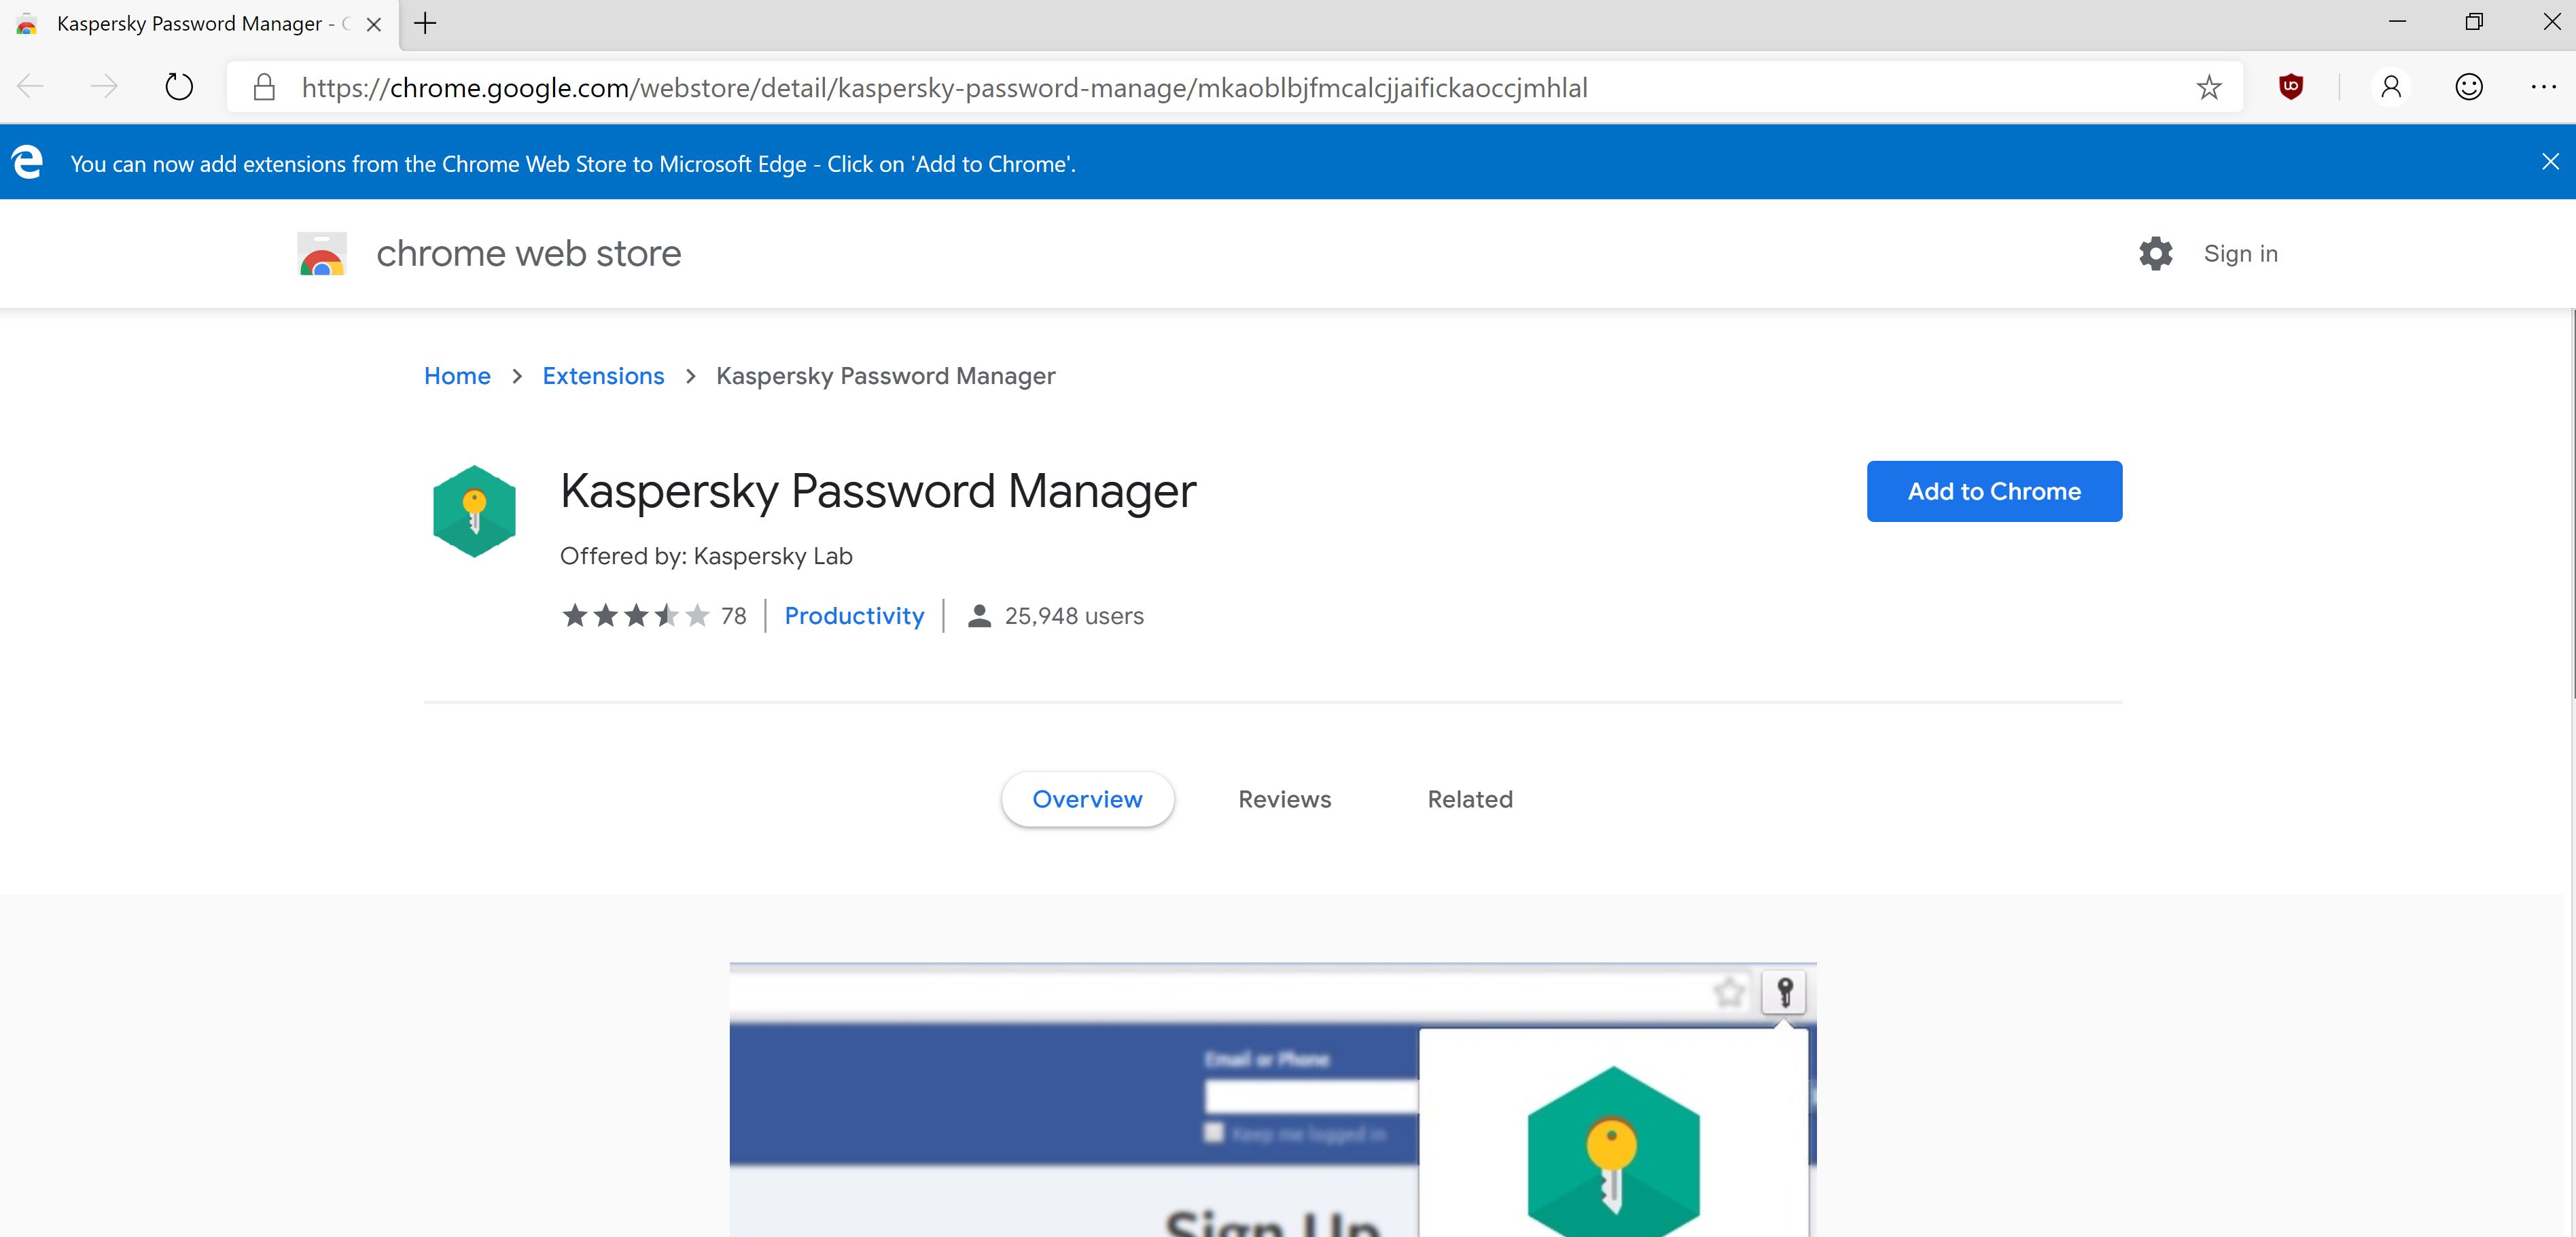This screenshot has width=2576, height=1237.
Task: Close the Kaspersky Password Manager tab
Action: [374, 24]
